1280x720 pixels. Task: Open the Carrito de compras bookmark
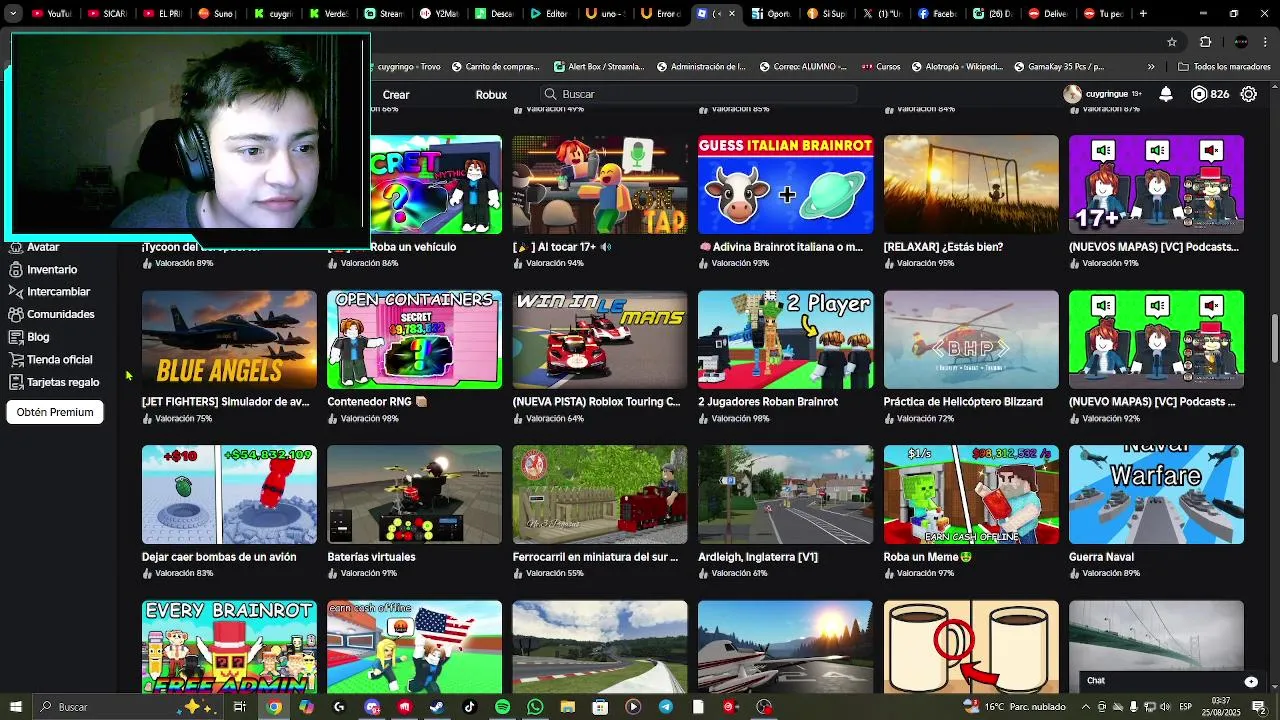[494, 67]
